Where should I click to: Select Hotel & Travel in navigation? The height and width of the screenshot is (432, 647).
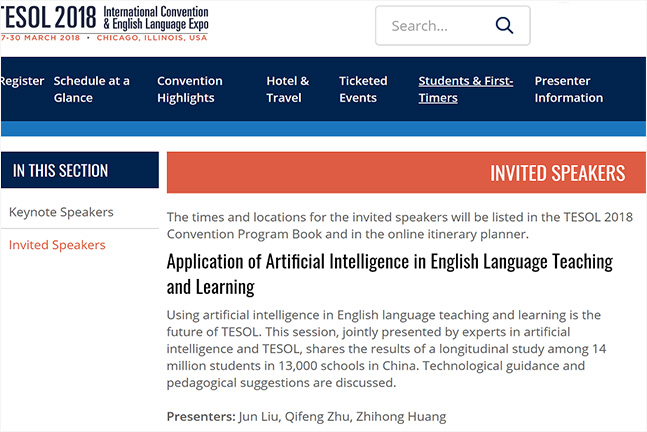[x=287, y=89]
